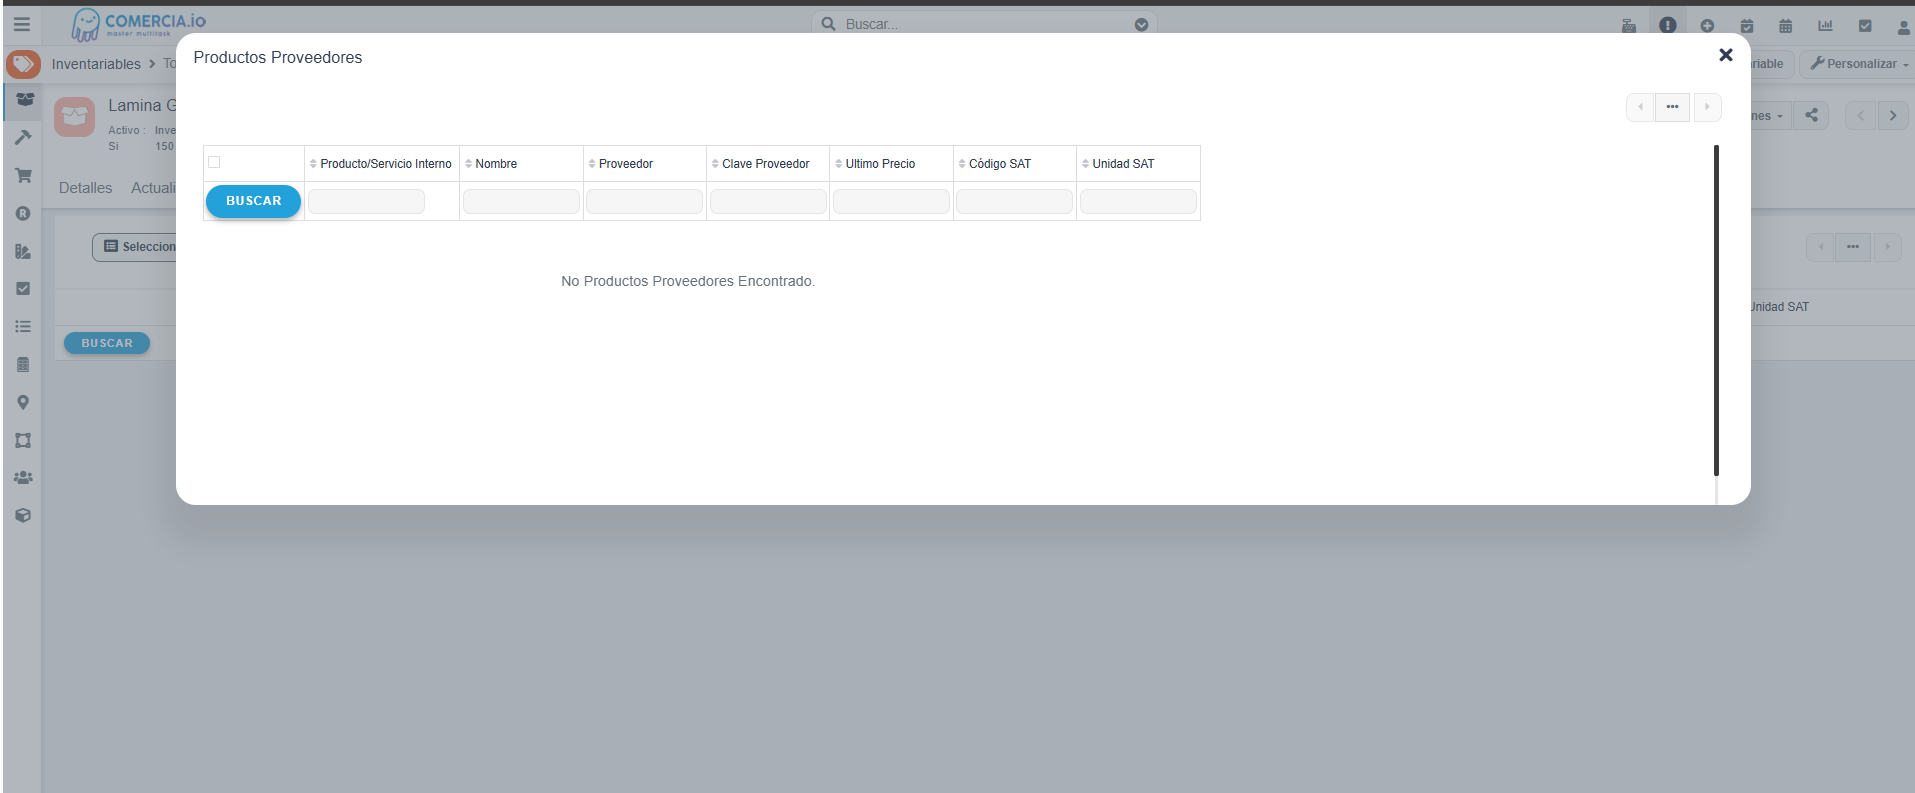Open the shopping cart sidebar icon
Viewport: 1915px width, 793px height.
pyautogui.click(x=23, y=175)
